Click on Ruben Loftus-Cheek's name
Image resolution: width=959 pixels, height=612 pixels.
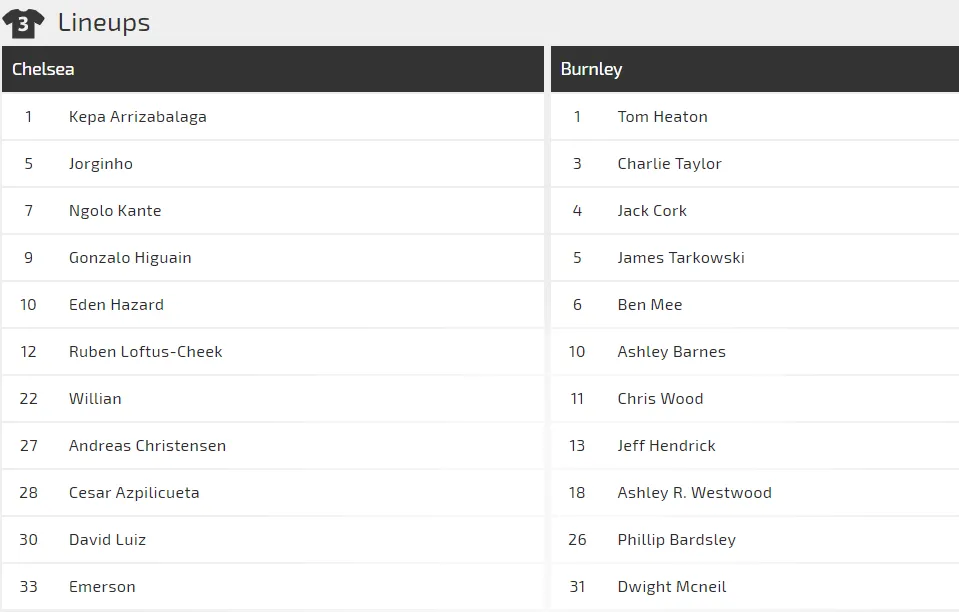point(145,352)
